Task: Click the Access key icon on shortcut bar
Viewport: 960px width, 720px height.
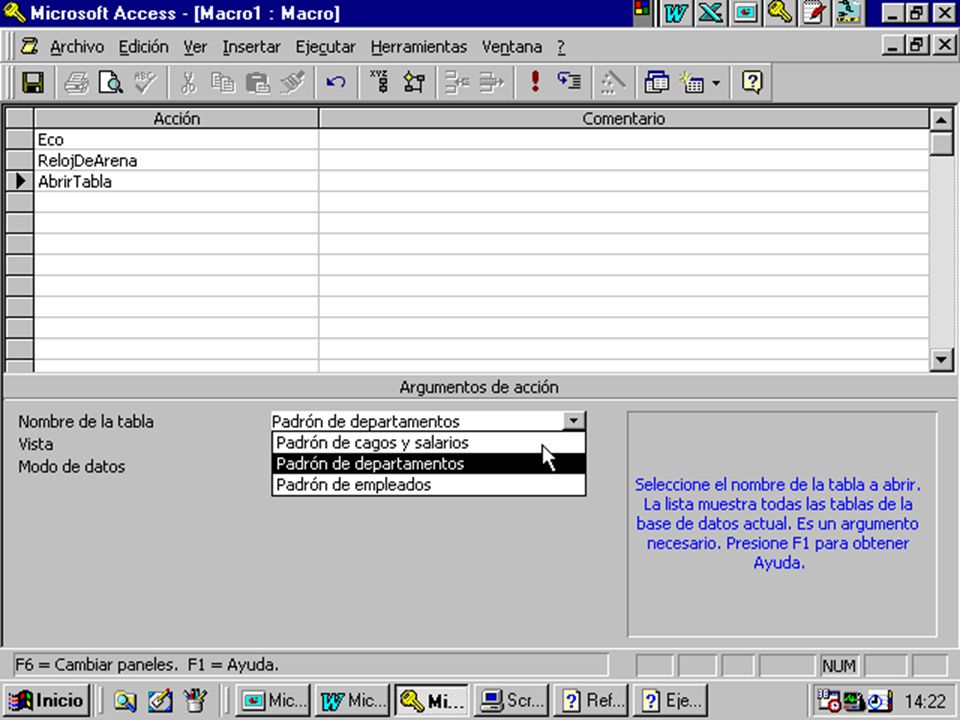Action: click(779, 13)
